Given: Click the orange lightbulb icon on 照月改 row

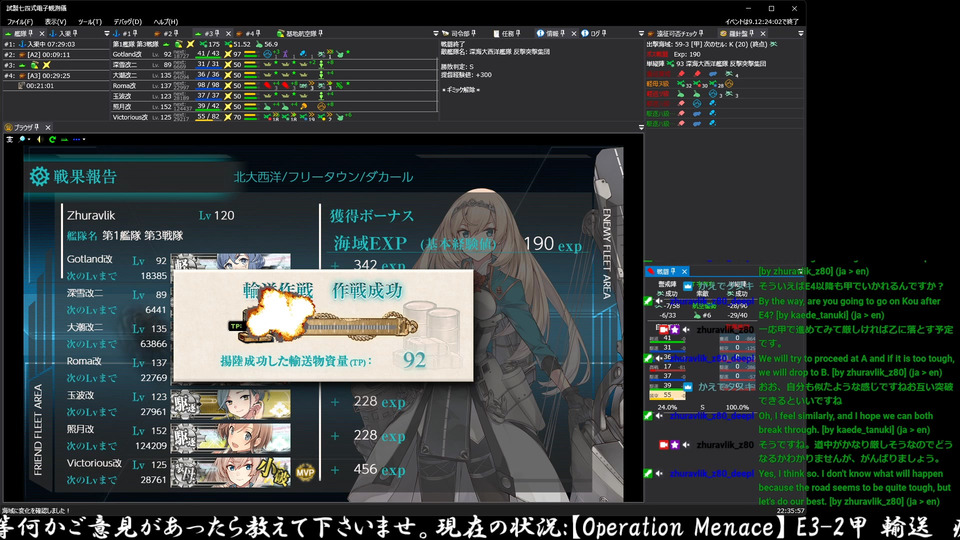Looking at the screenshot, I should pos(304,106).
